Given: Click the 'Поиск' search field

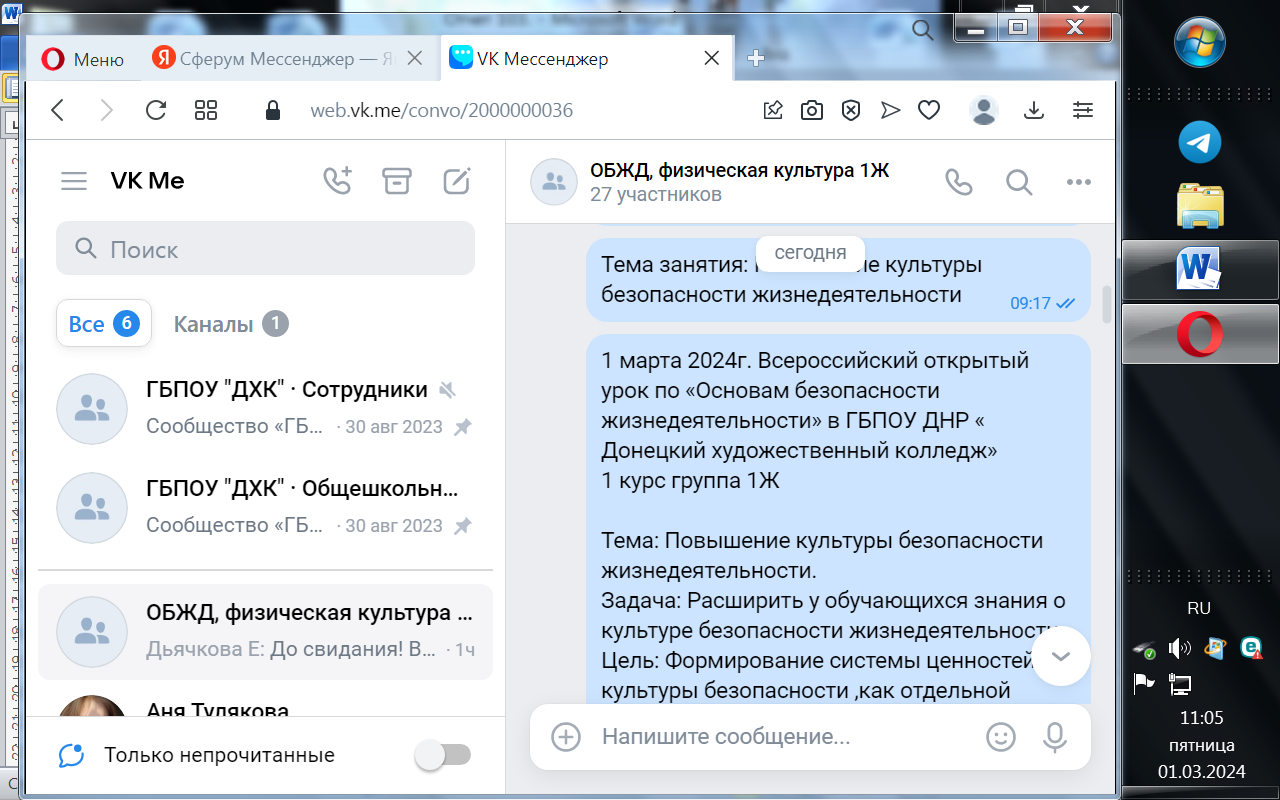Looking at the screenshot, I should pyautogui.click(x=265, y=249).
